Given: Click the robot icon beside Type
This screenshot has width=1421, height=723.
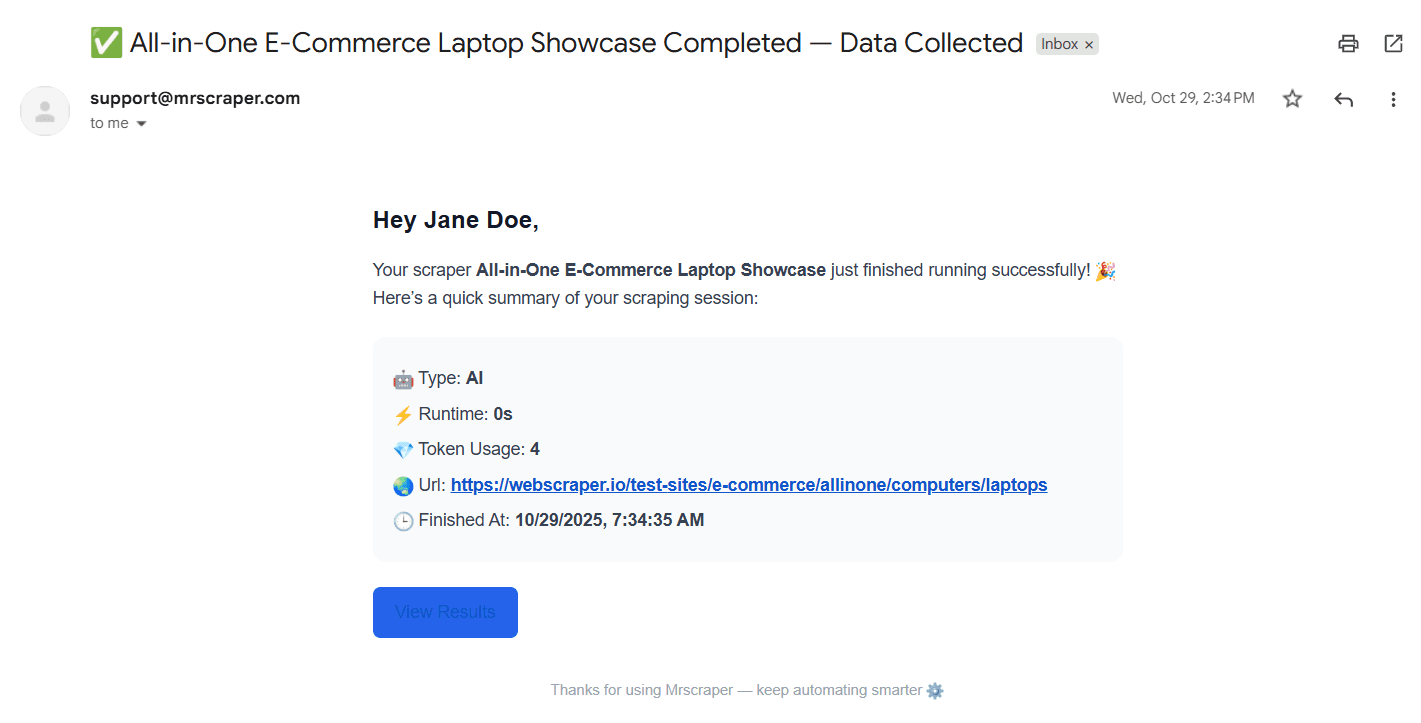Looking at the screenshot, I should [403, 379].
